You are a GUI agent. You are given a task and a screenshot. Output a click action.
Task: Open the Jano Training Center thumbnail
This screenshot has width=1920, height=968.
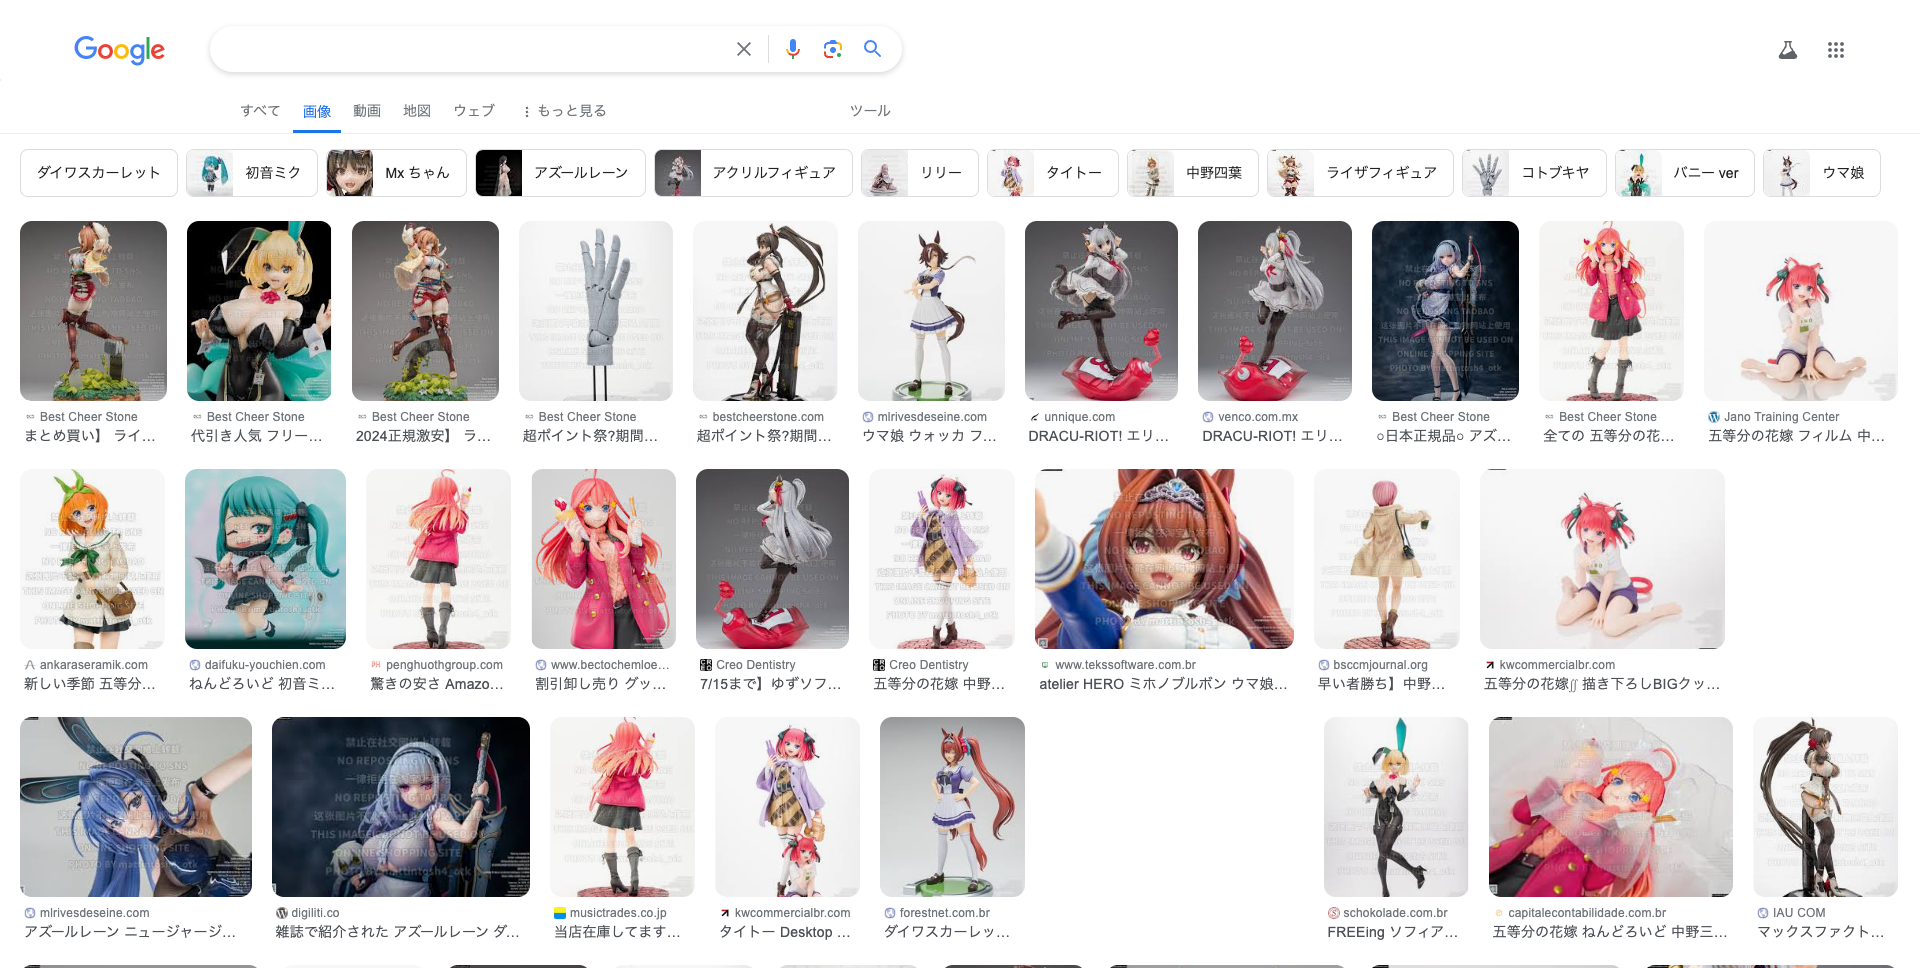point(1801,311)
